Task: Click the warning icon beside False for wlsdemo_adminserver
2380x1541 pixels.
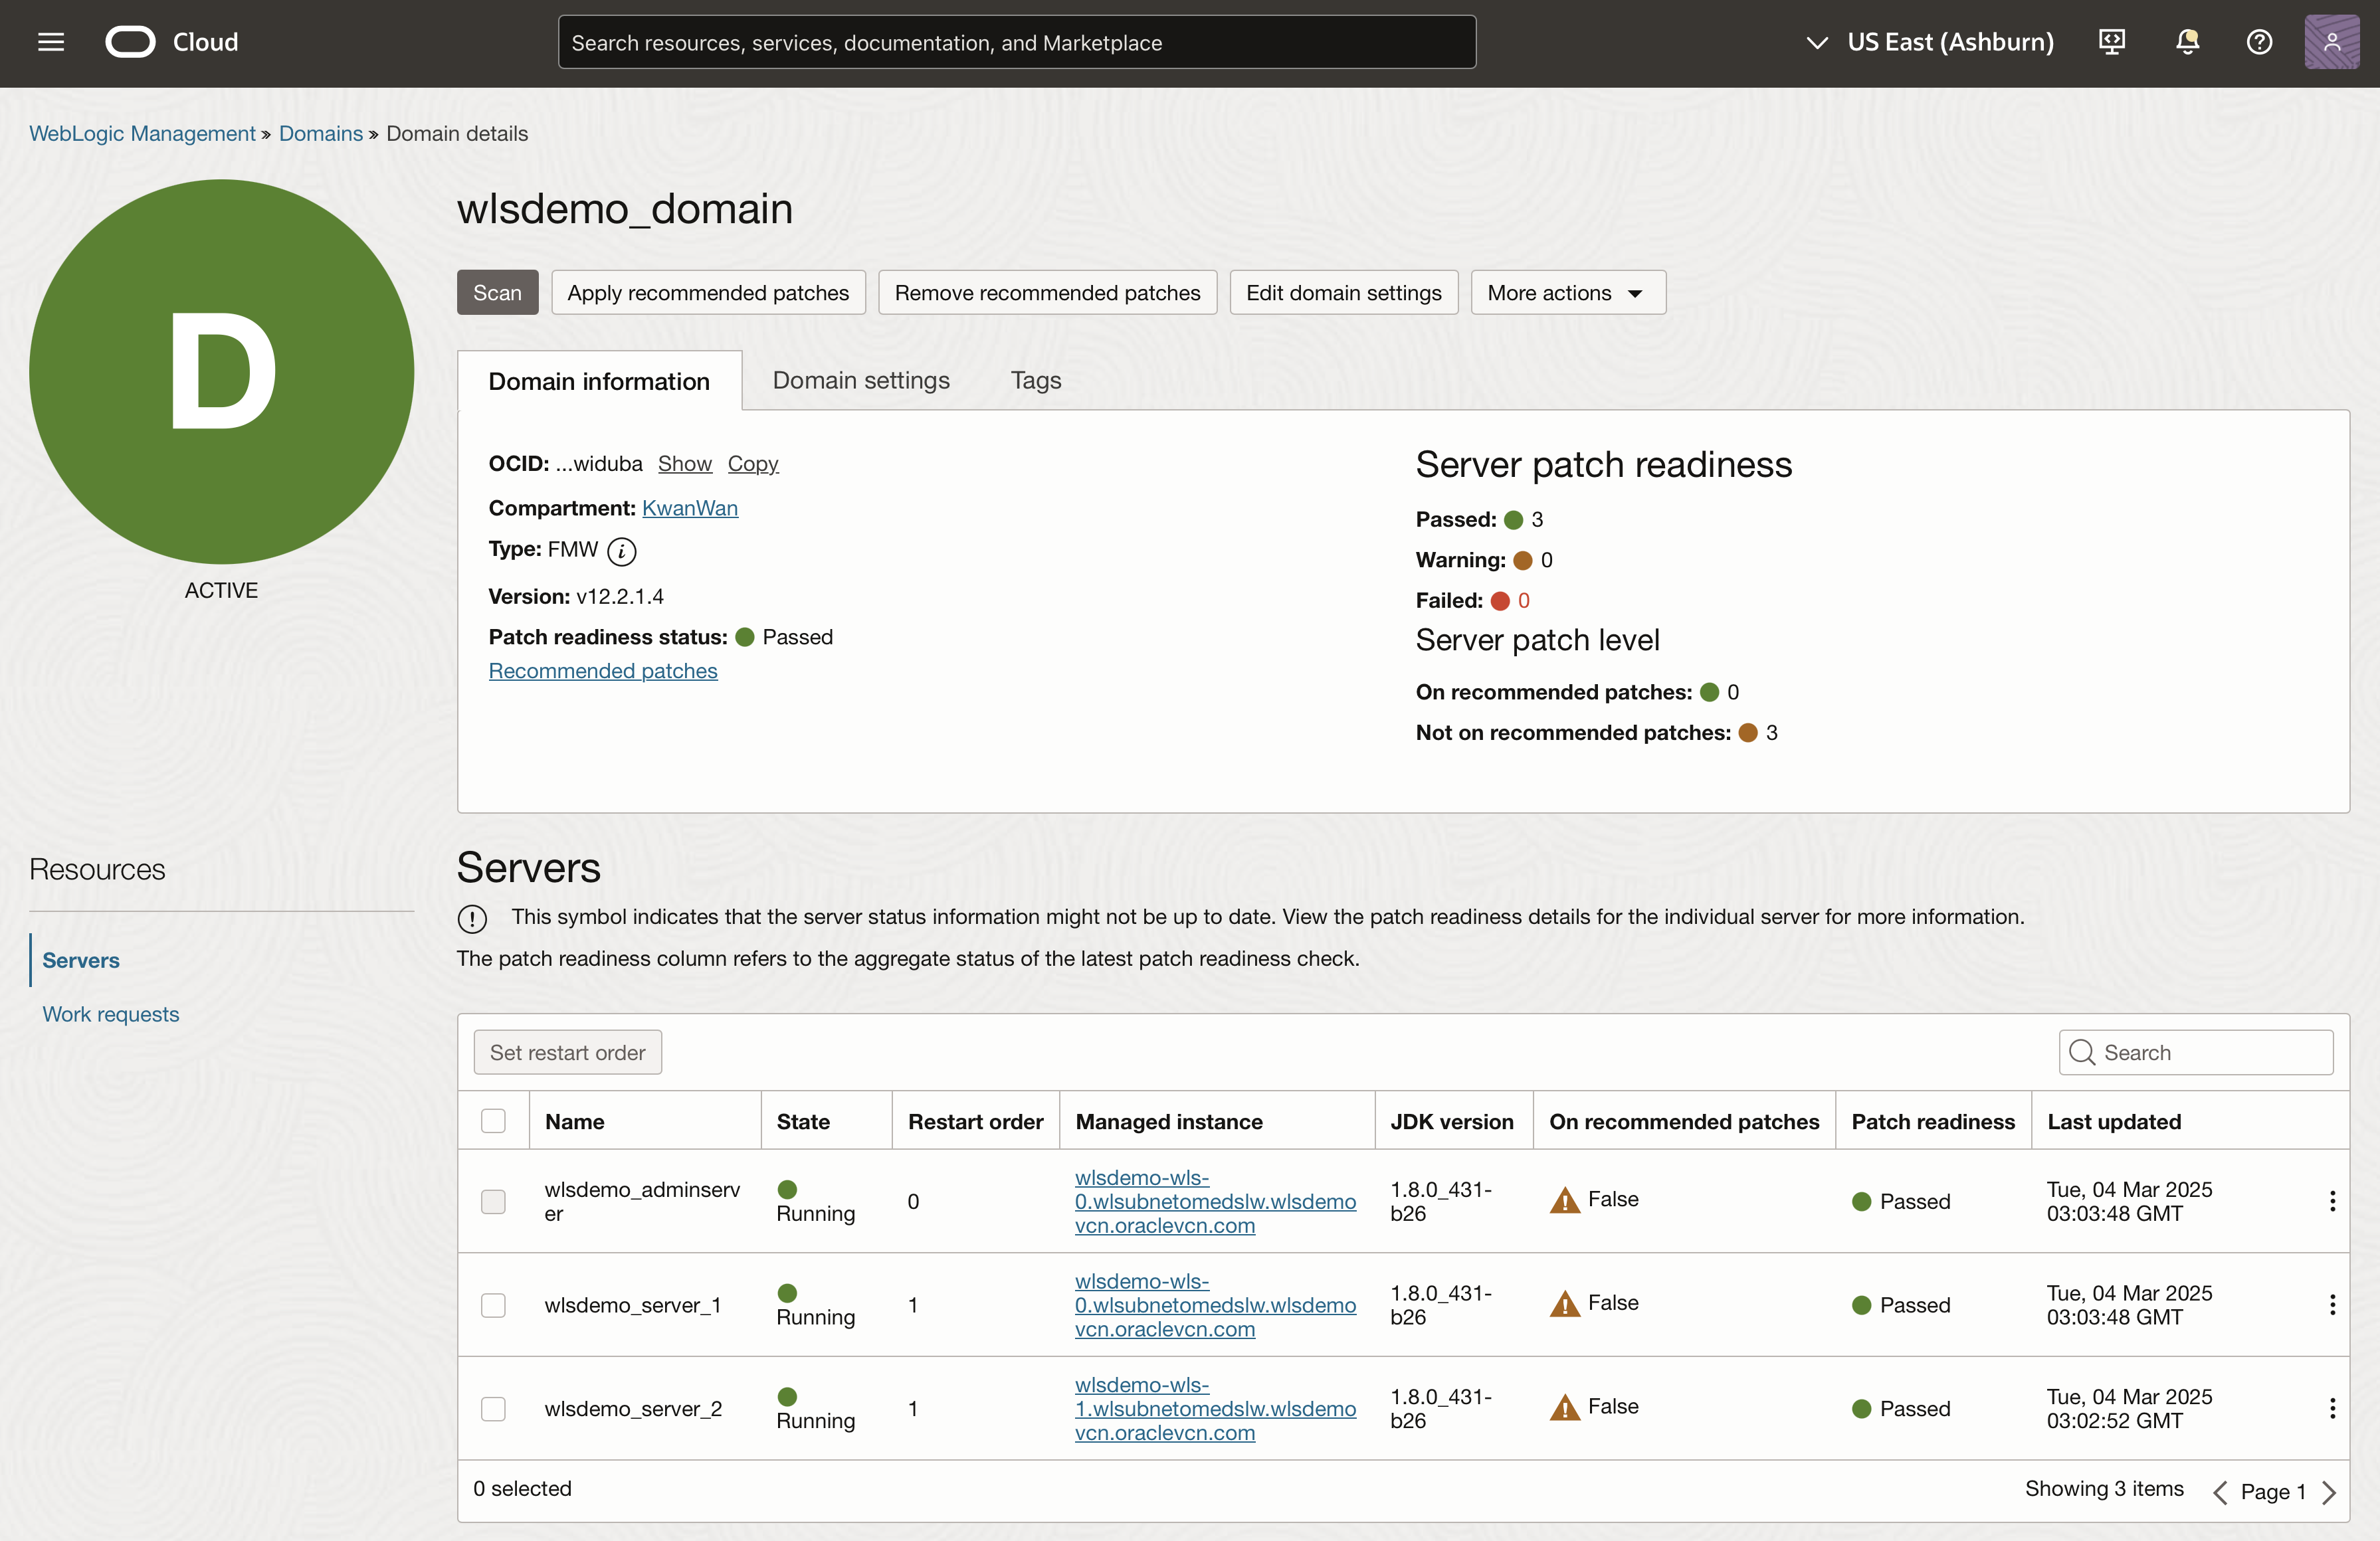Action: click(x=1565, y=1200)
